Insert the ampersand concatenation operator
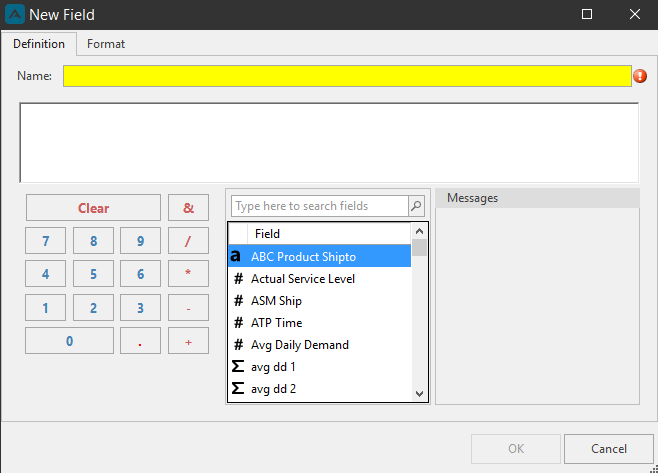 coord(188,208)
